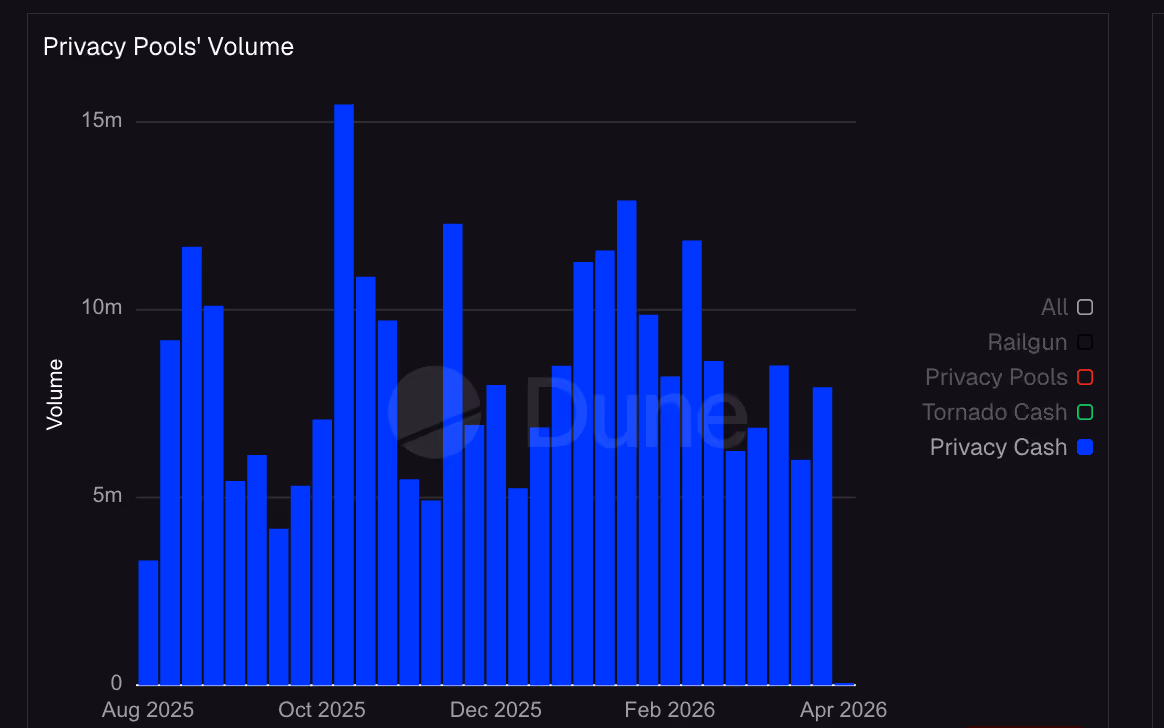Click the Apr 2026 x-axis label
This screenshot has height=728, width=1164.
(x=843, y=710)
